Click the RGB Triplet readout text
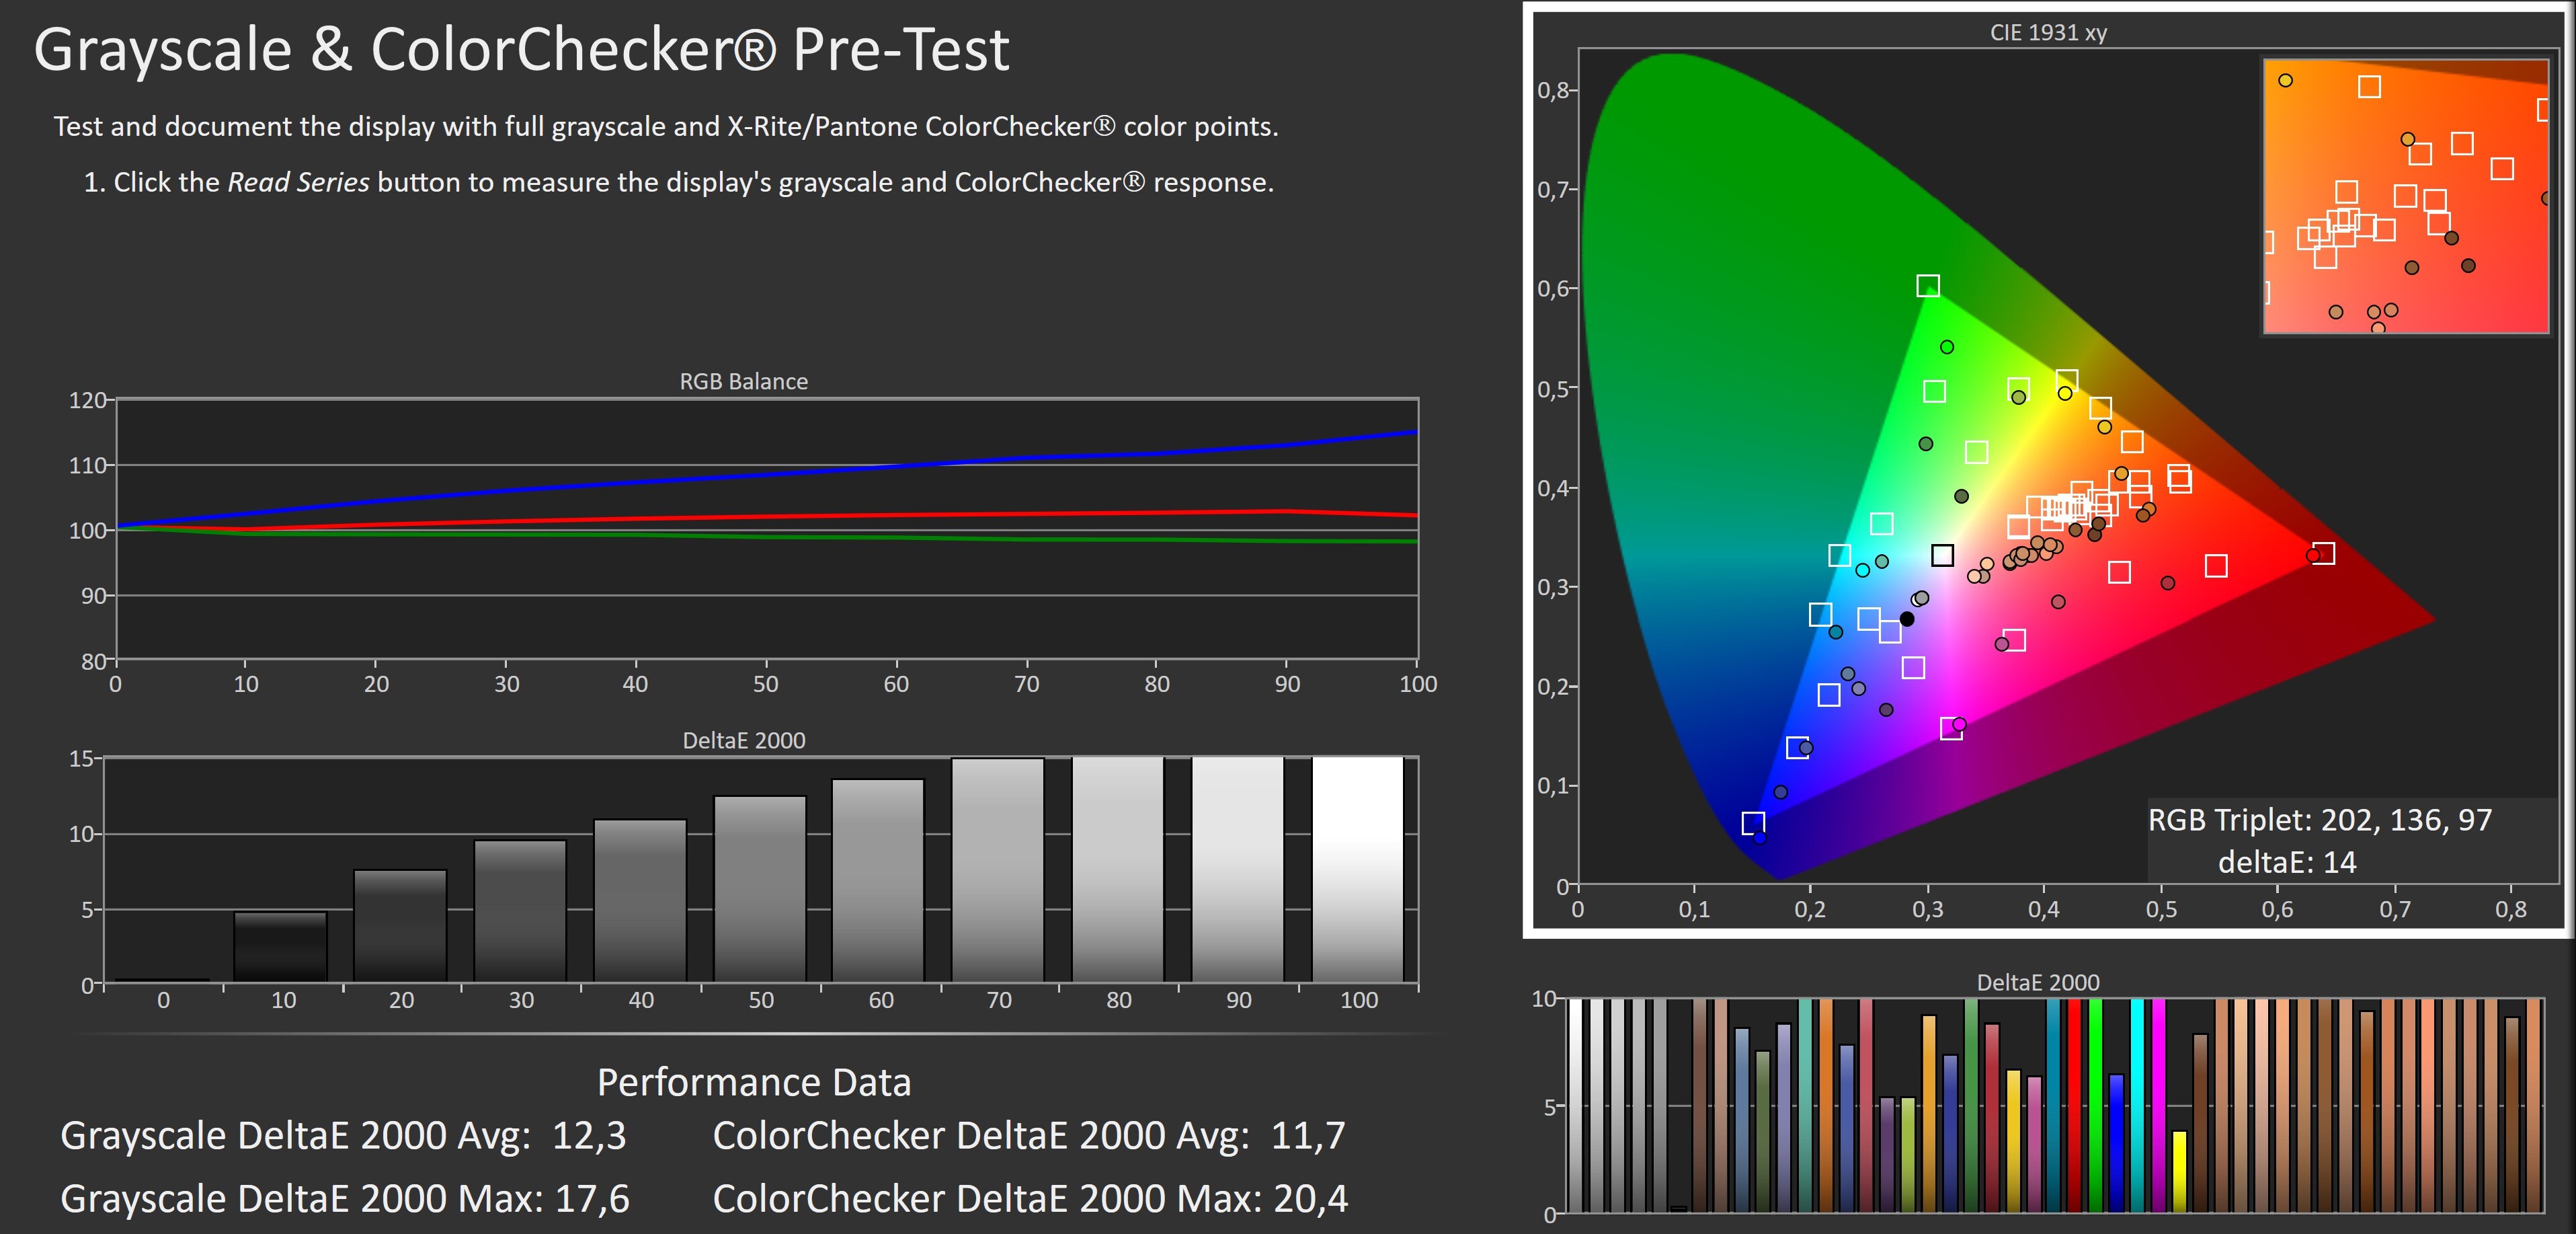This screenshot has height=1234, width=2576. tap(2319, 820)
